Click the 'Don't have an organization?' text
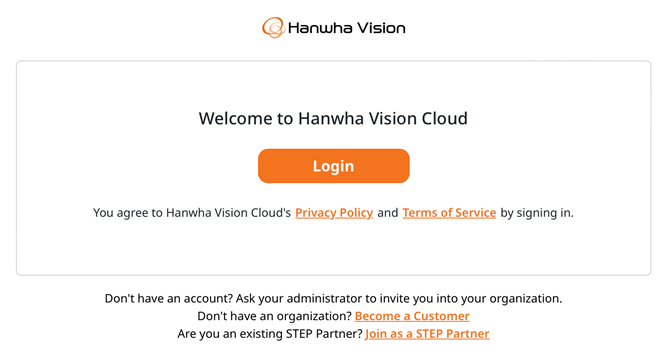669x363 pixels. (274, 316)
